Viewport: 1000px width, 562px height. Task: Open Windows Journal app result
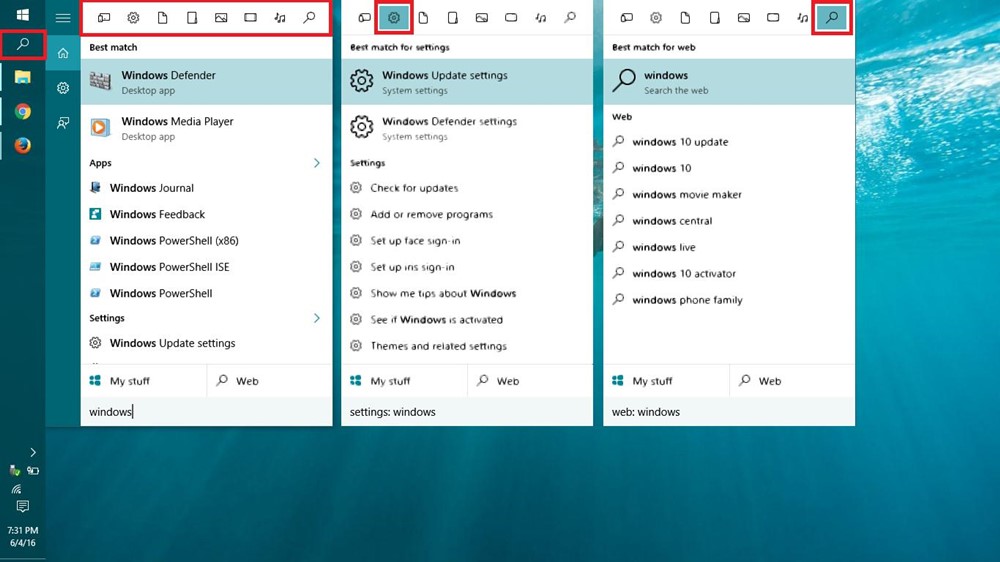[x=207, y=188]
